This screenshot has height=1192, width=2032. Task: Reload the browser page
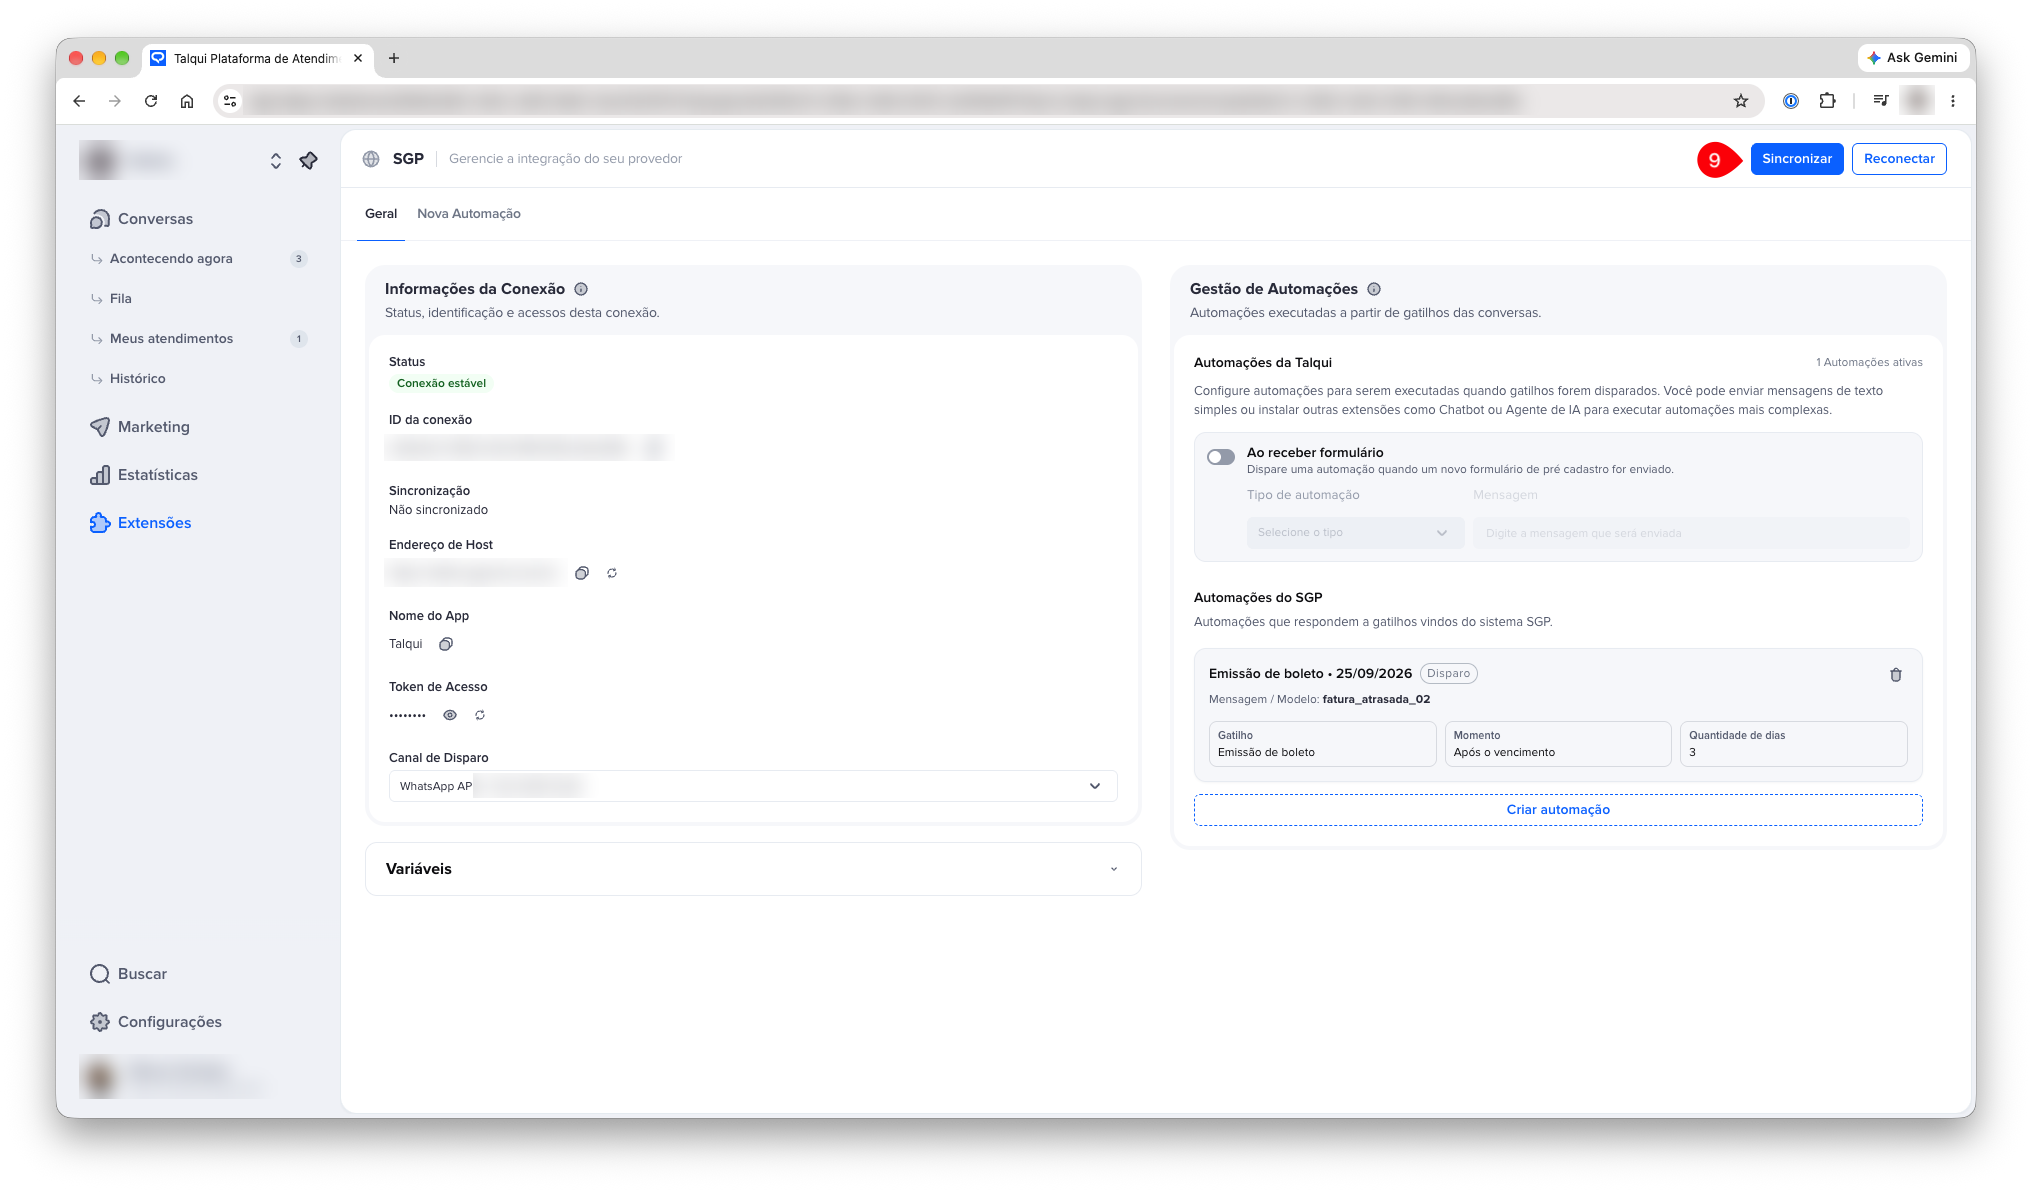point(151,101)
